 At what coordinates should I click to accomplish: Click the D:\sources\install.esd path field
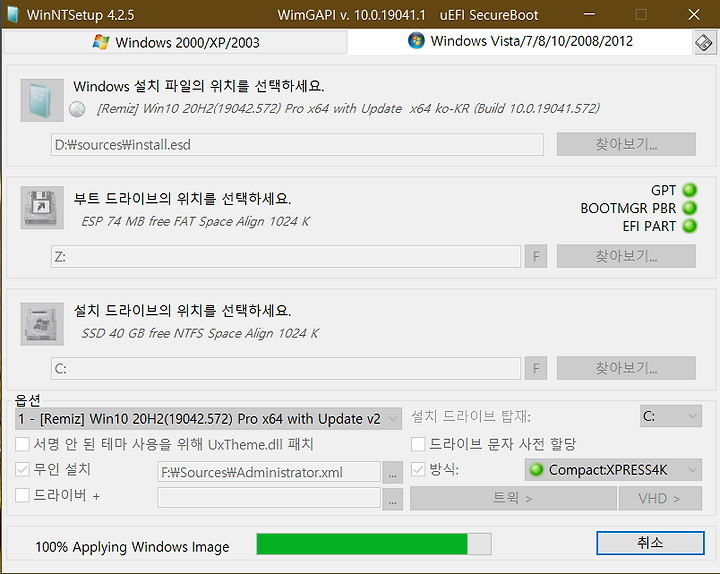point(297,145)
